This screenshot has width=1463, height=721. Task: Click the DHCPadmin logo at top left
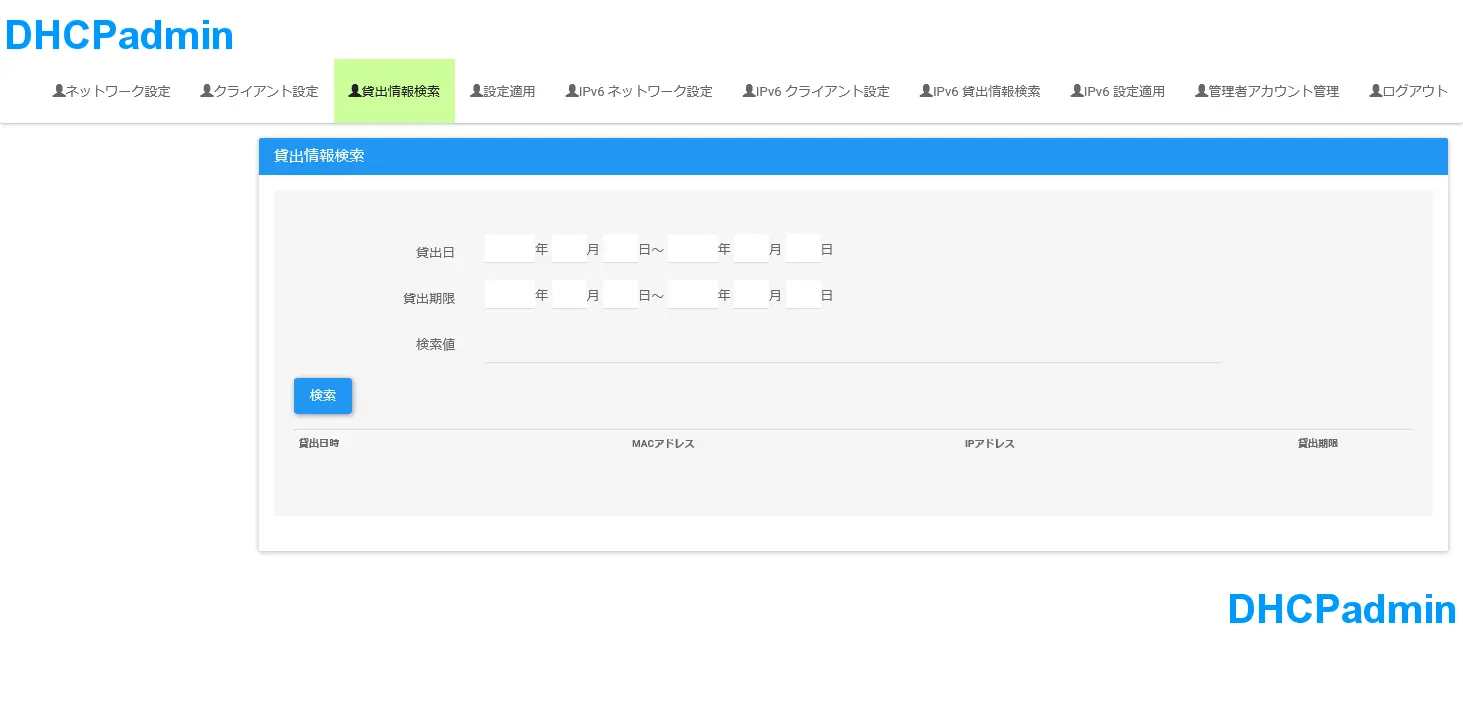click(119, 35)
